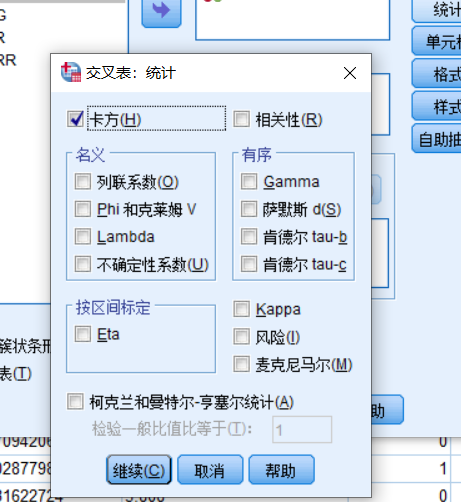The image size is (461, 502).
Task: Enable the Eta checkbox
Action: point(83,334)
